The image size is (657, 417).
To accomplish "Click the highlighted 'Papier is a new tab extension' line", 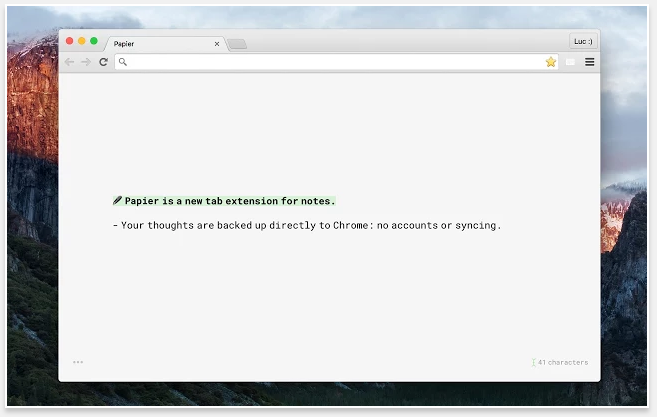I will tap(224, 201).
